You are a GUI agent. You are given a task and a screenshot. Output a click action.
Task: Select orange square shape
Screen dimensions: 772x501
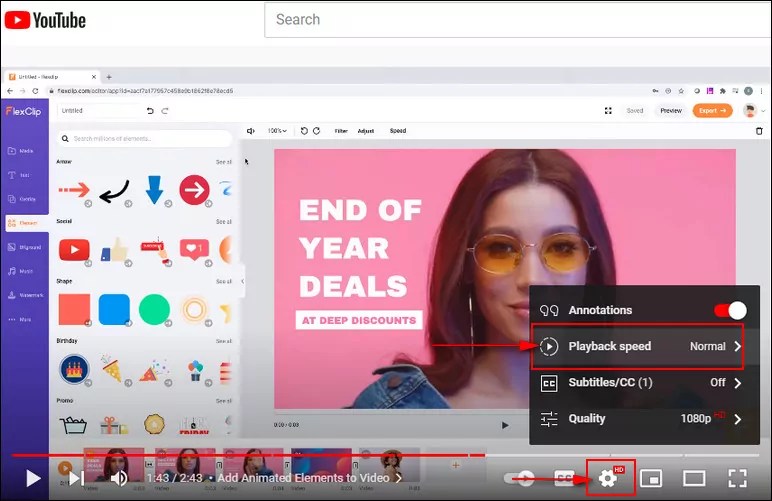(x=74, y=310)
